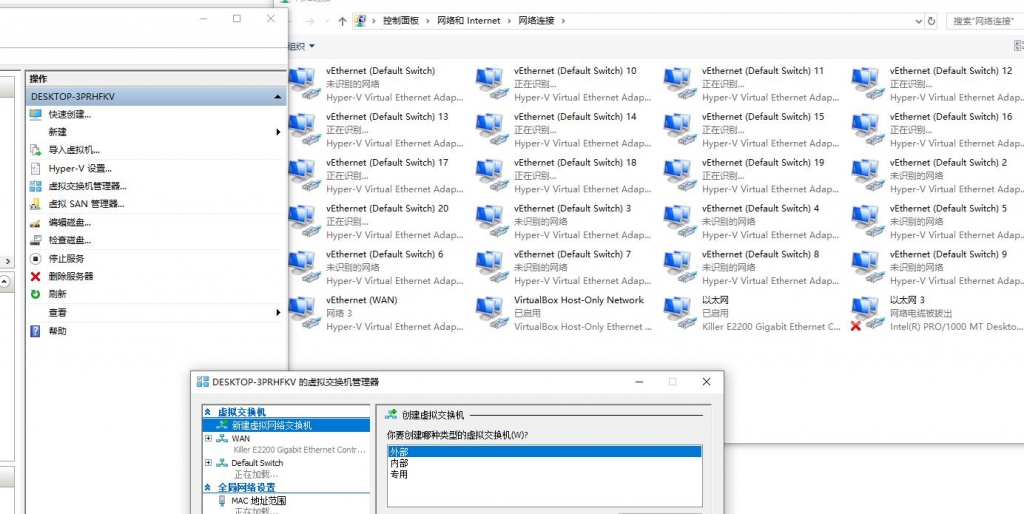Image resolution: width=1024 pixels, height=514 pixels.
Task: Choose 外部 switch type in list
Action: tap(544, 451)
